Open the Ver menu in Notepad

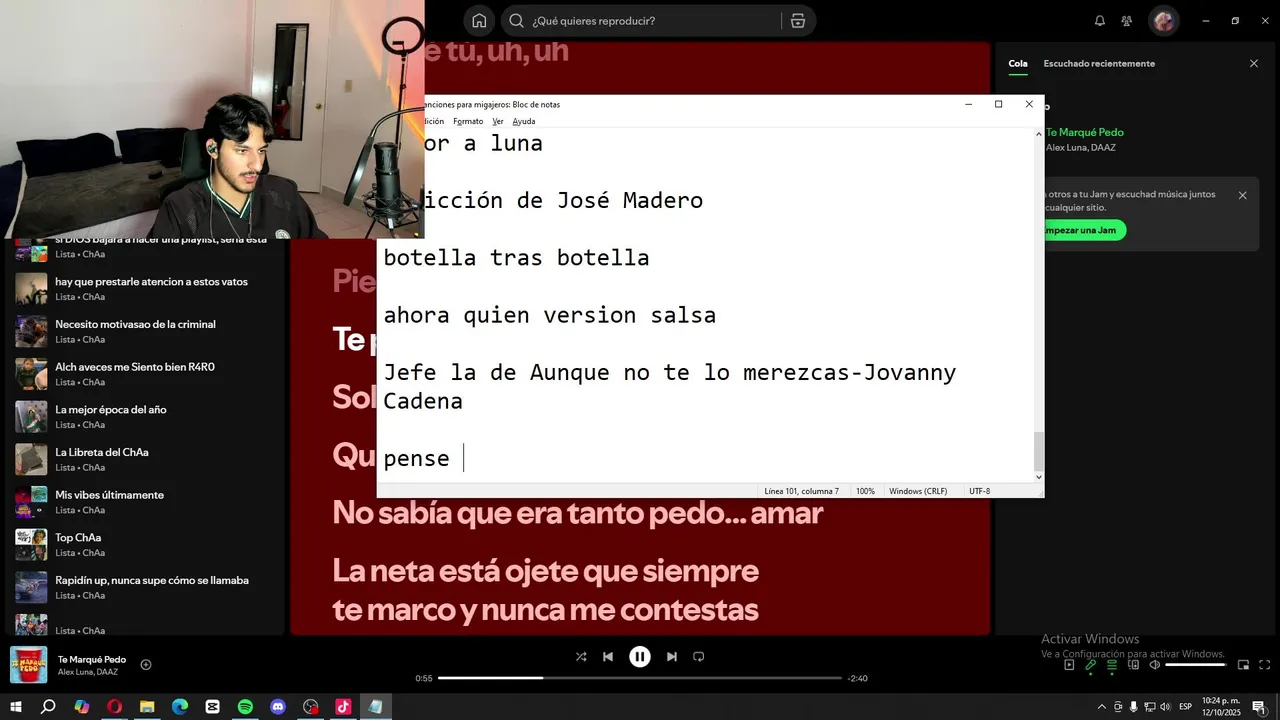click(x=498, y=121)
